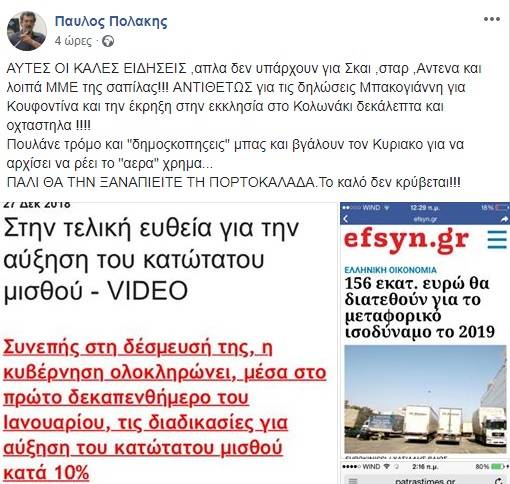Open the 4 ώρες post timestamp
Screen dimensions: 510x484
click(73, 41)
